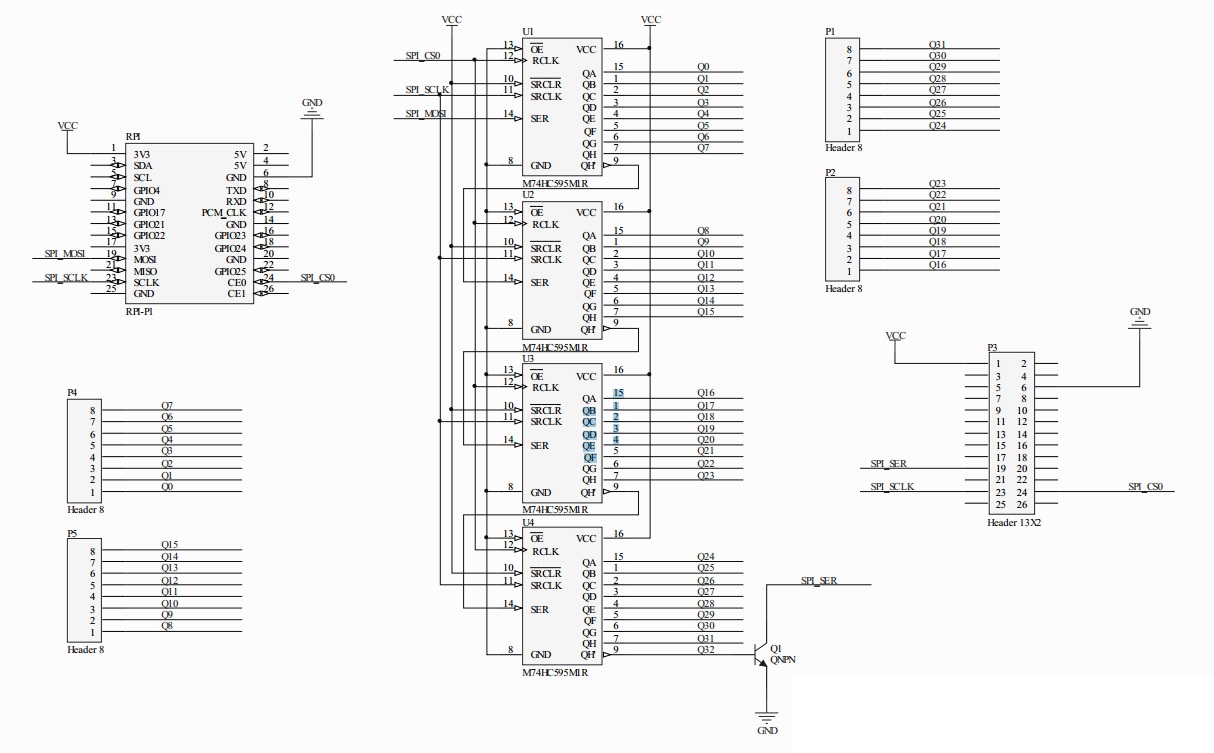
Task: Click the GND symbol above the RPI connector
Action: click(x=312, y=107)
